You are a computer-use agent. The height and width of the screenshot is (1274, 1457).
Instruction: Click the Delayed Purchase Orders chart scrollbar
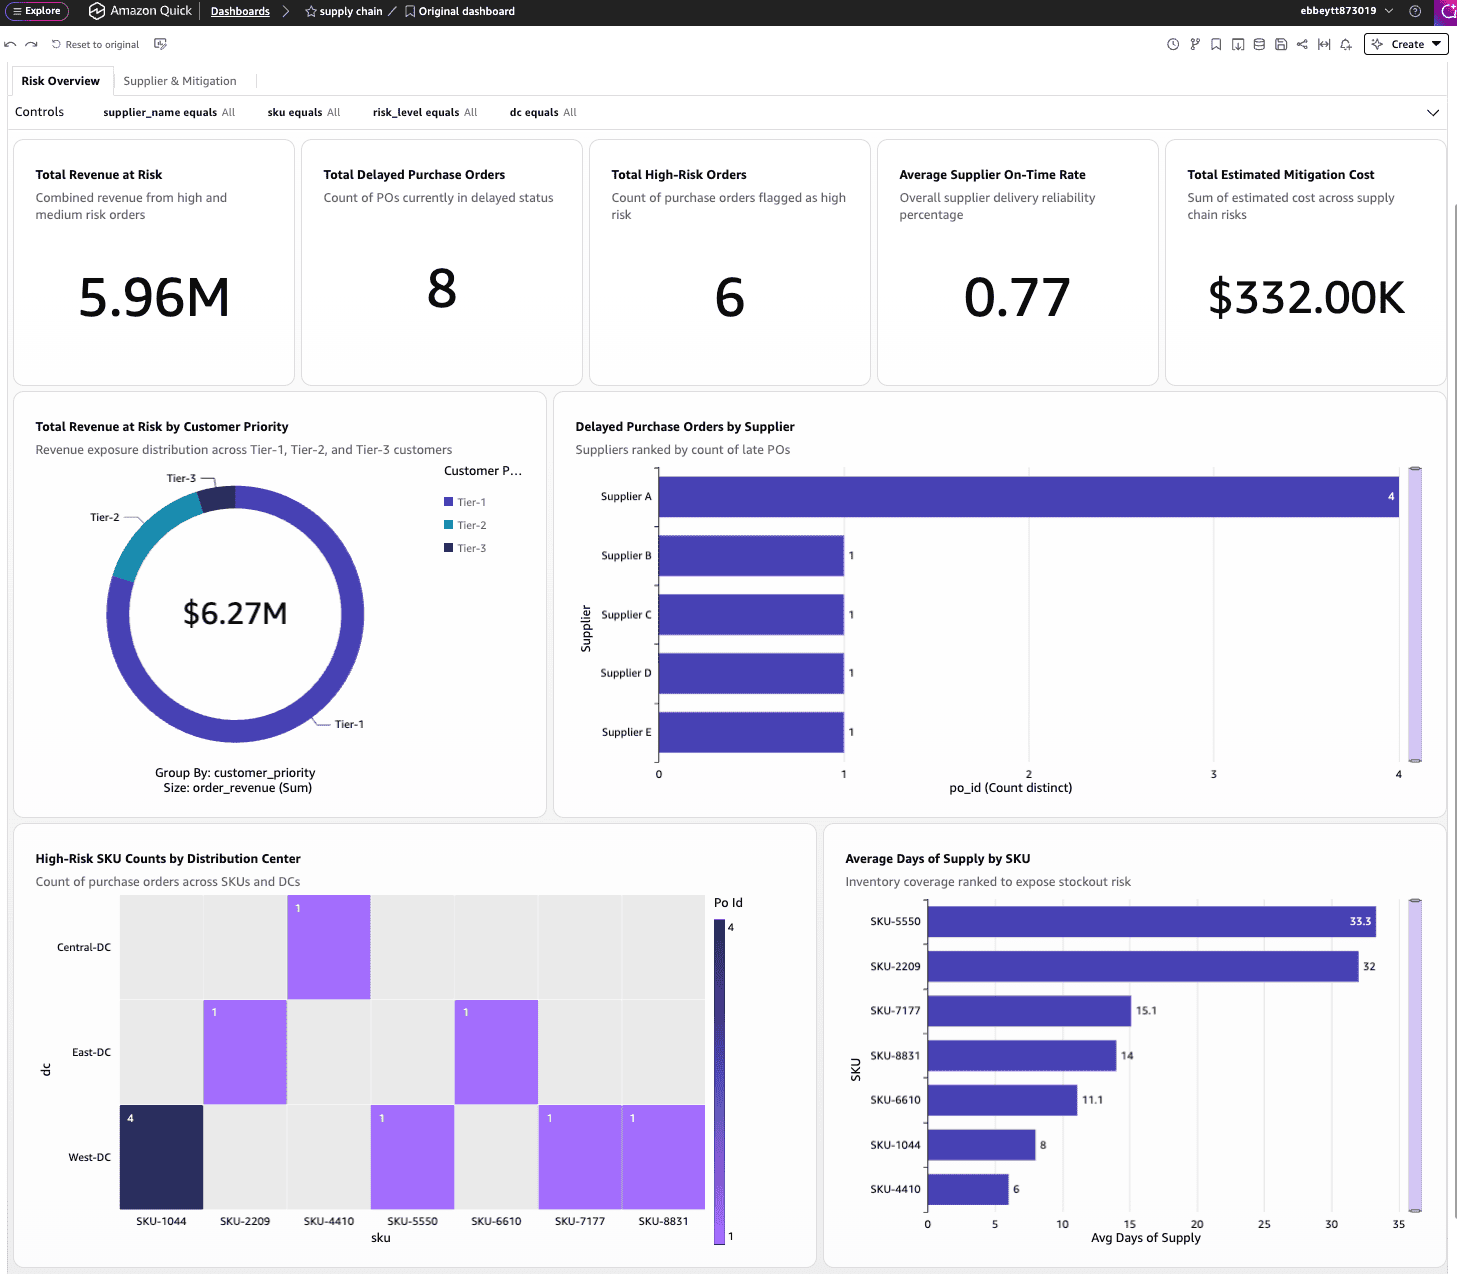(1415, 614)
